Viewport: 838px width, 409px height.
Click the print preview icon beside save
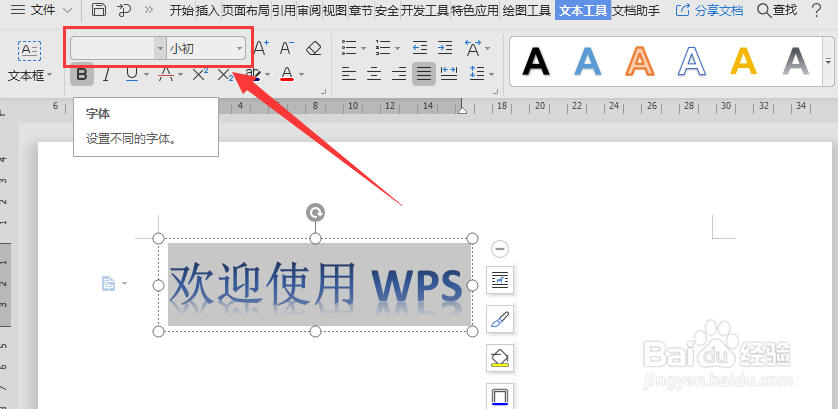124,10
